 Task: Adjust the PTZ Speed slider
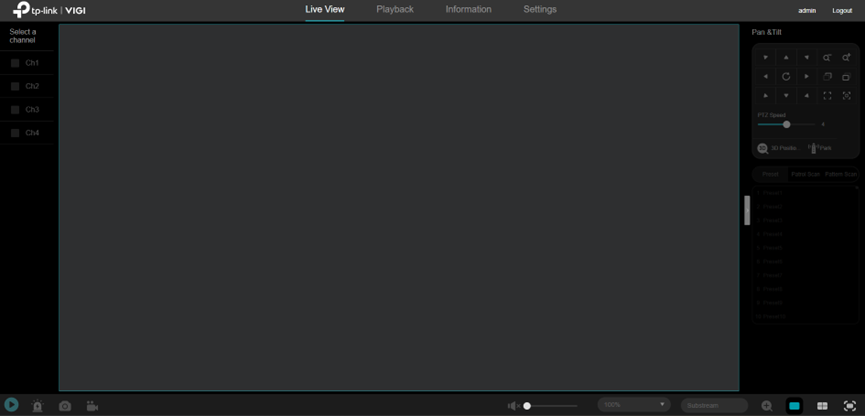[x=787, y=124]
